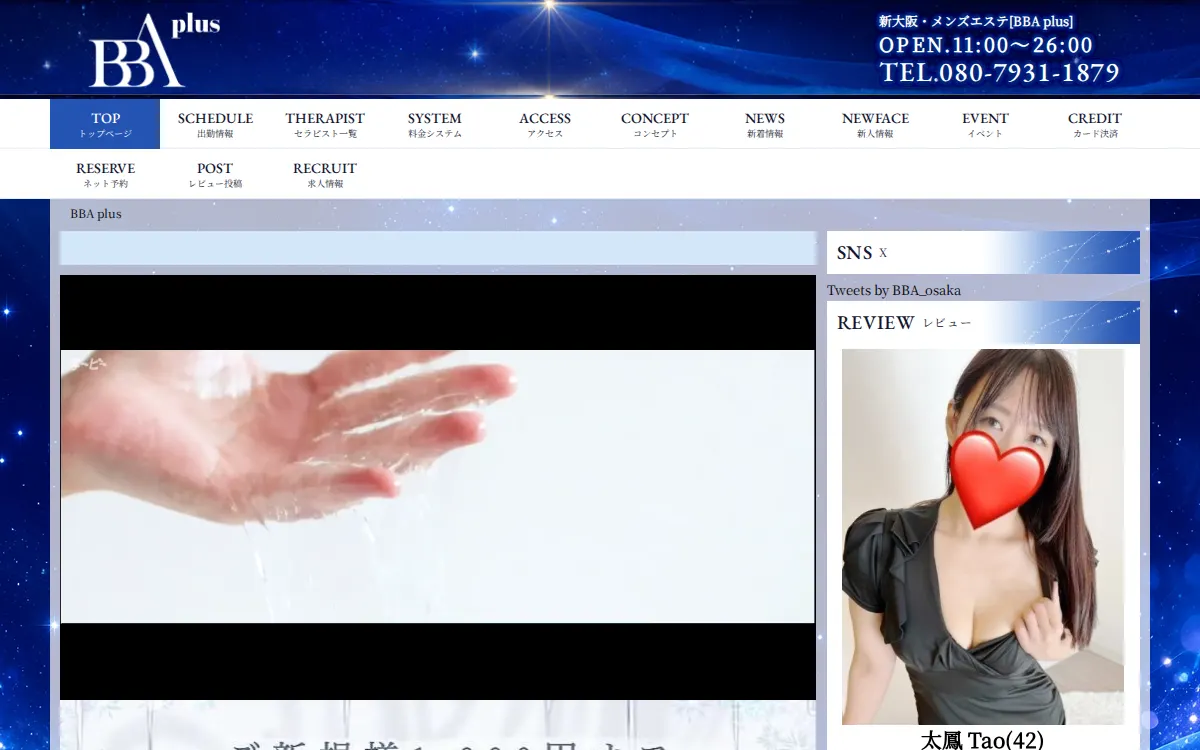Open the EVENT menu item
This screenshot has height=750, width=1200.
click(985, 124)
